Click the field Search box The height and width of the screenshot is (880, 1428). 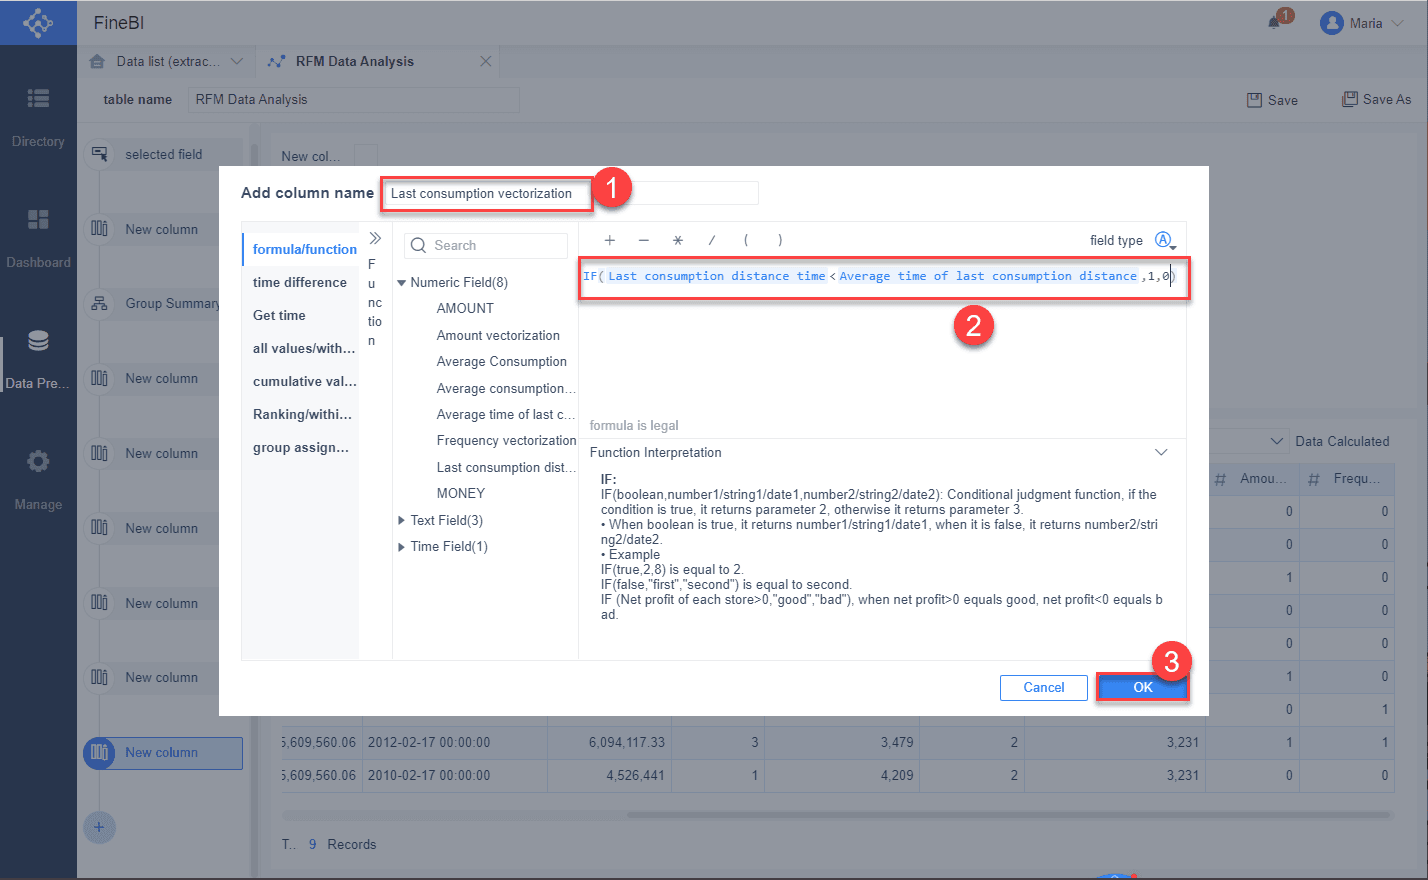pyautogui.click(x=486, y=245)
